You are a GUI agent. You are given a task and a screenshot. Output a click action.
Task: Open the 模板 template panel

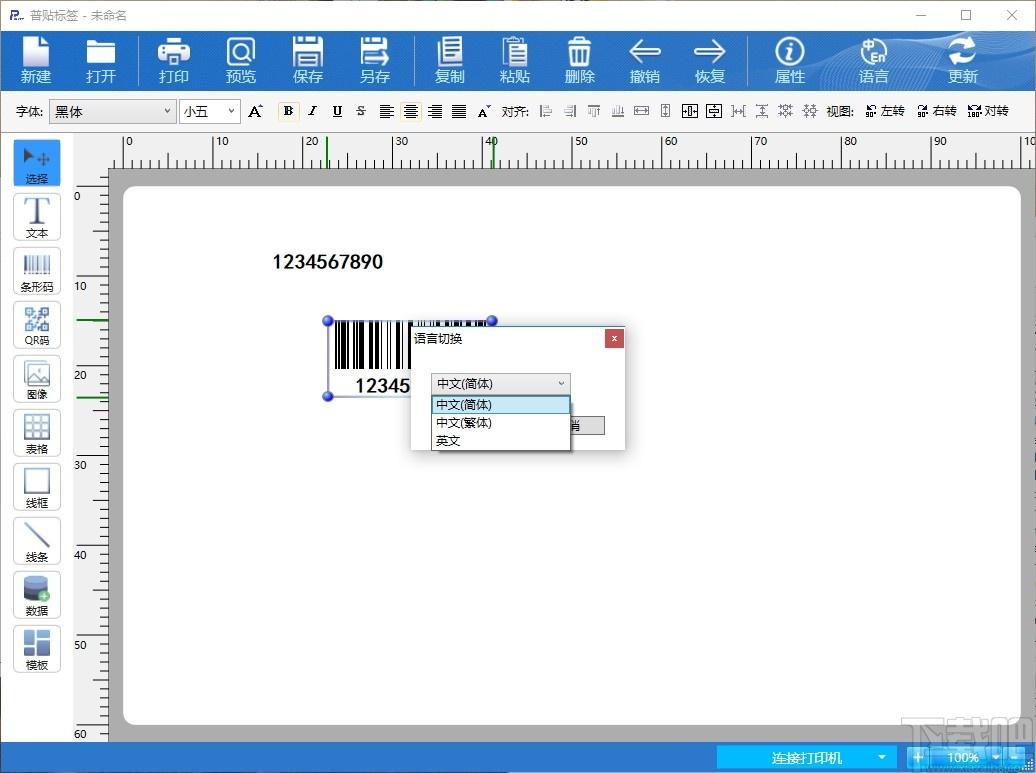point(37,649)
